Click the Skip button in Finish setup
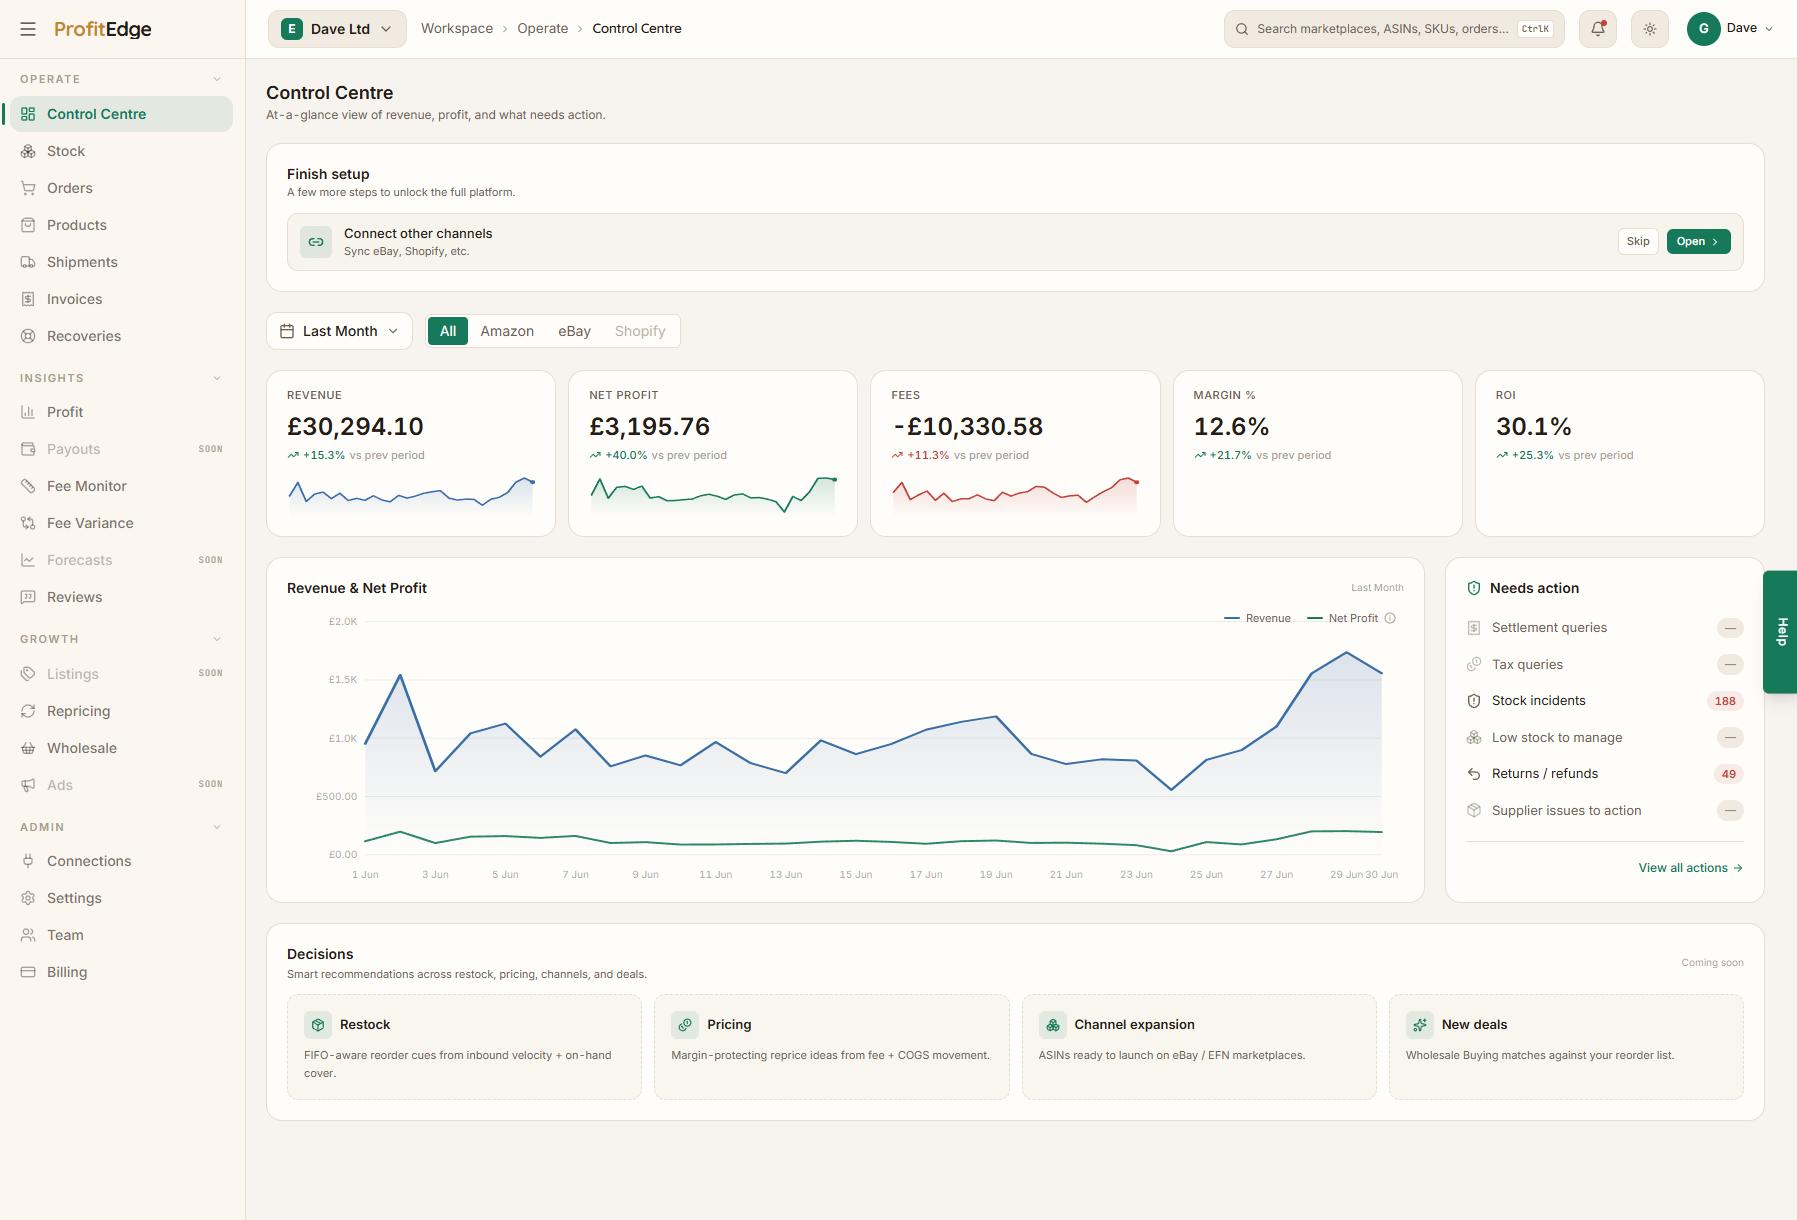The image size is (1797, 1220). click(x=1638, y=242)
